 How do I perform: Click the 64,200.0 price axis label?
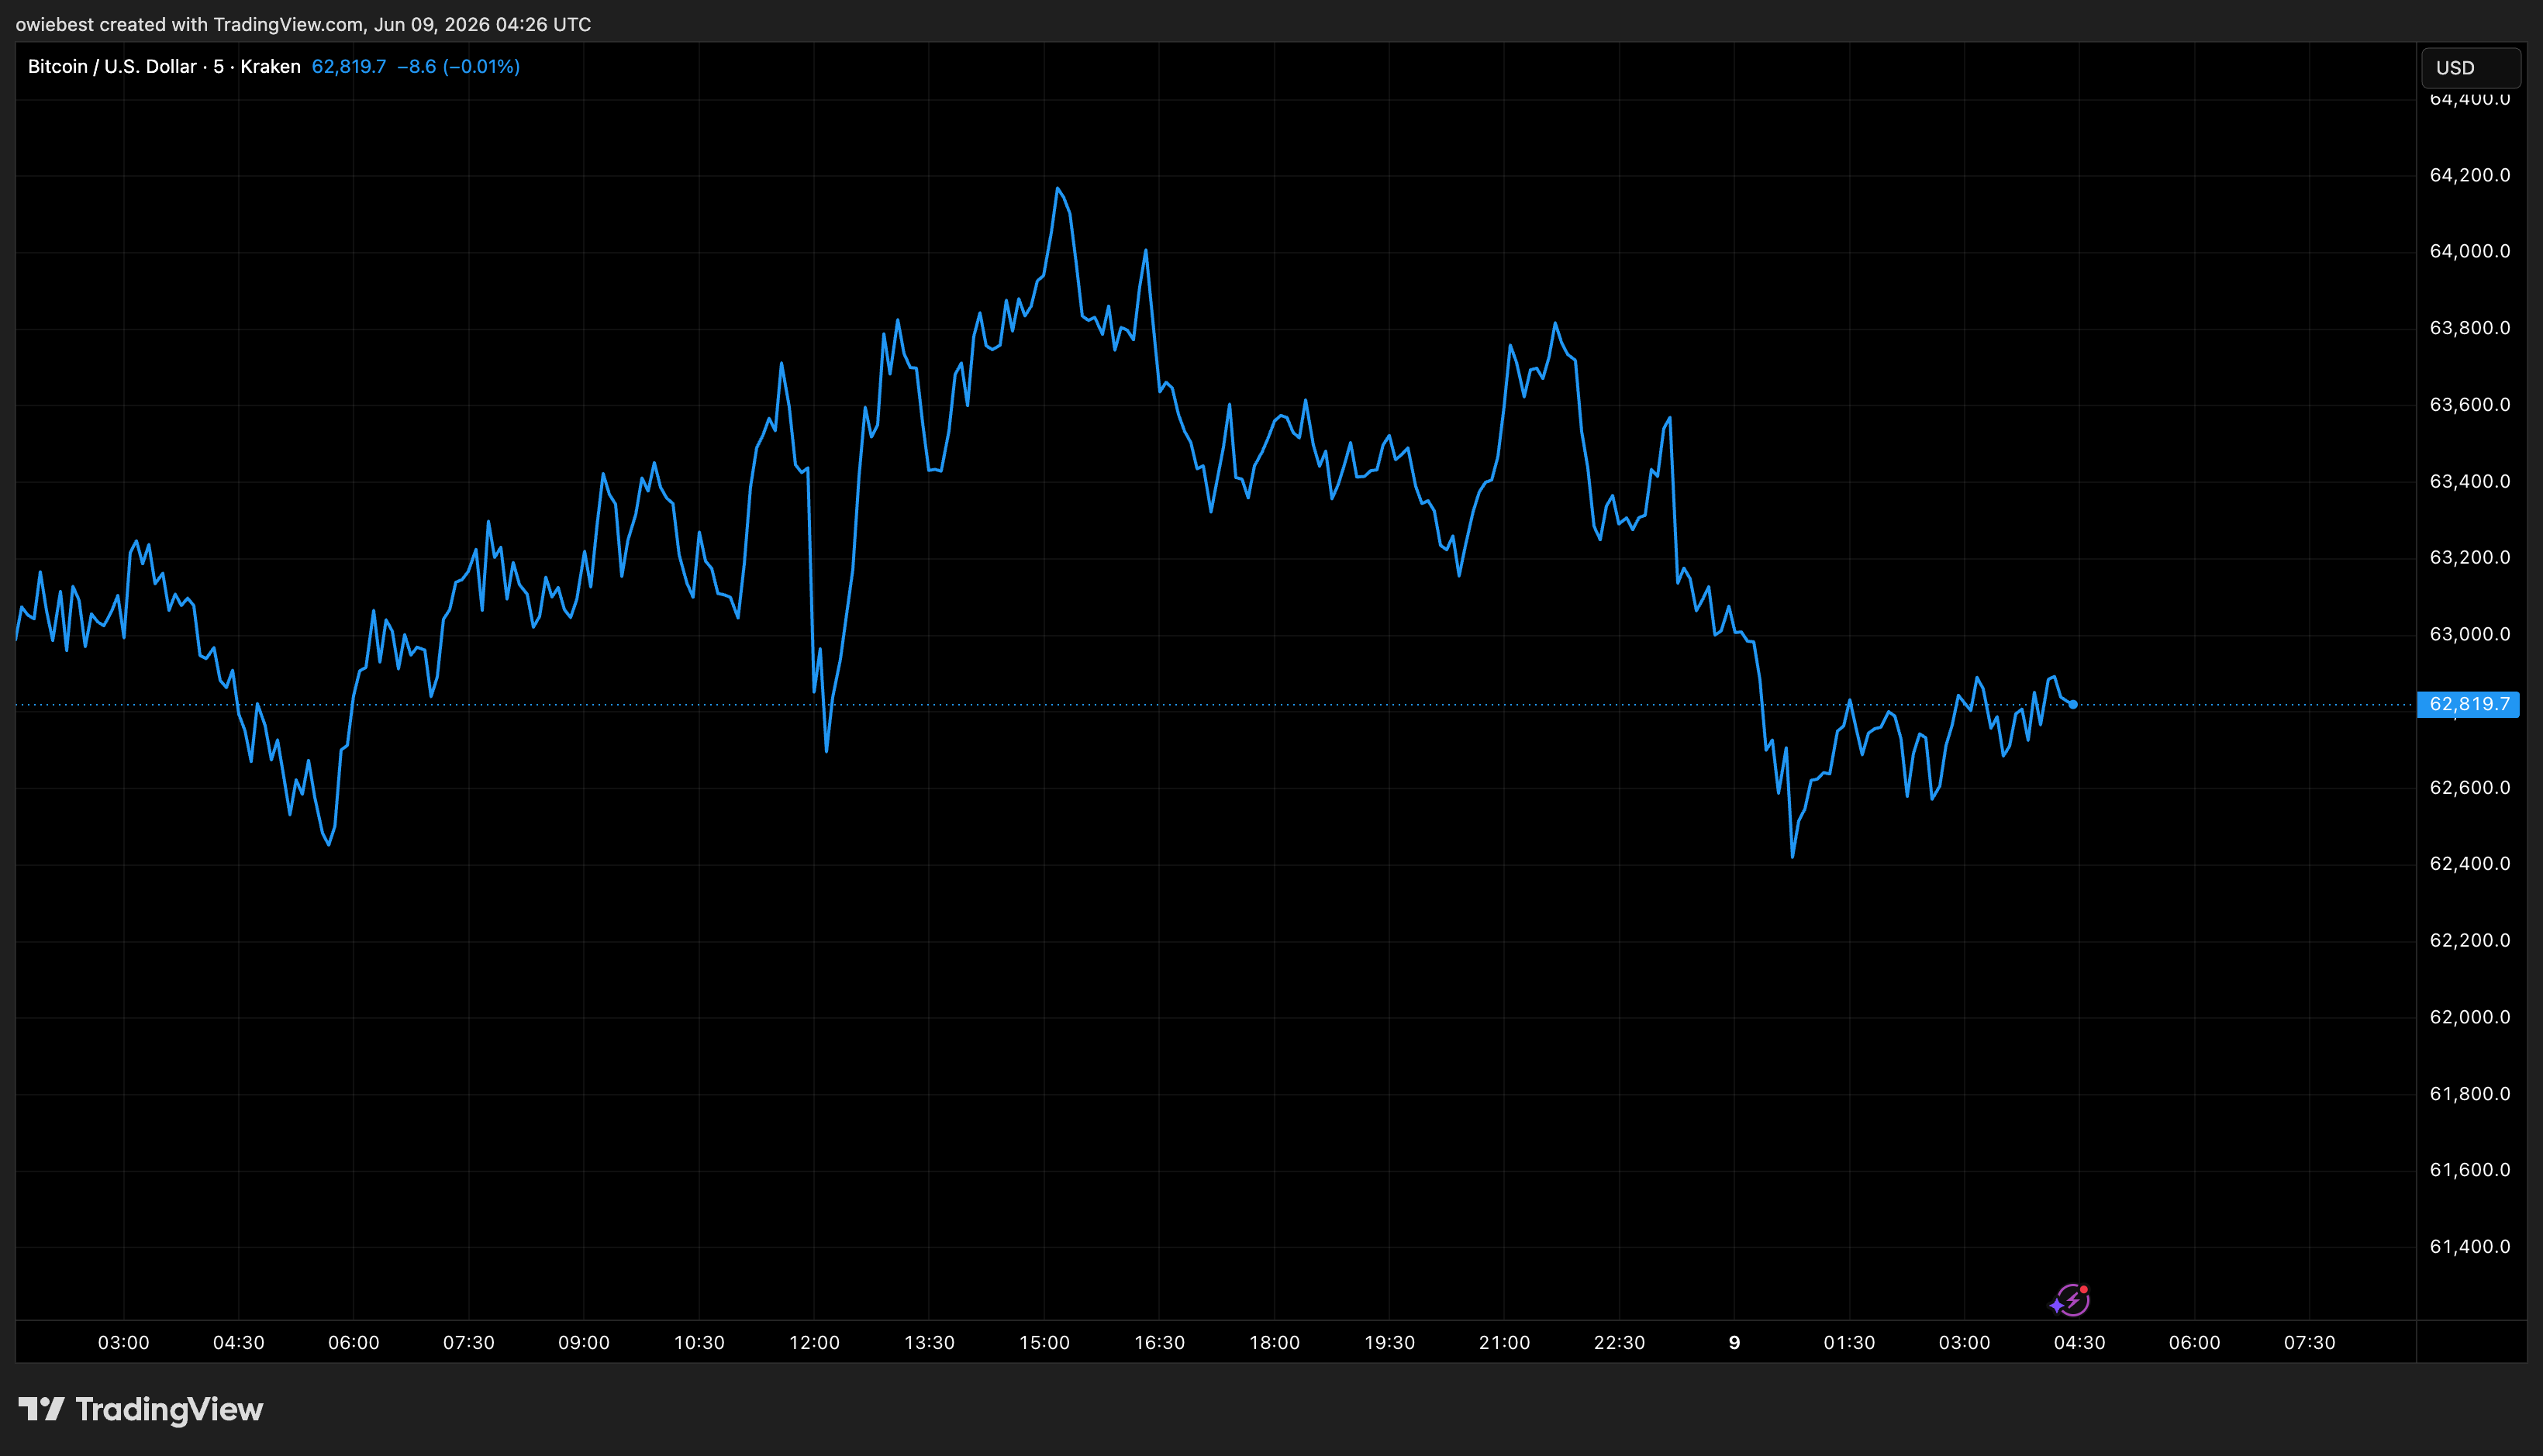tap(2469, 175)
